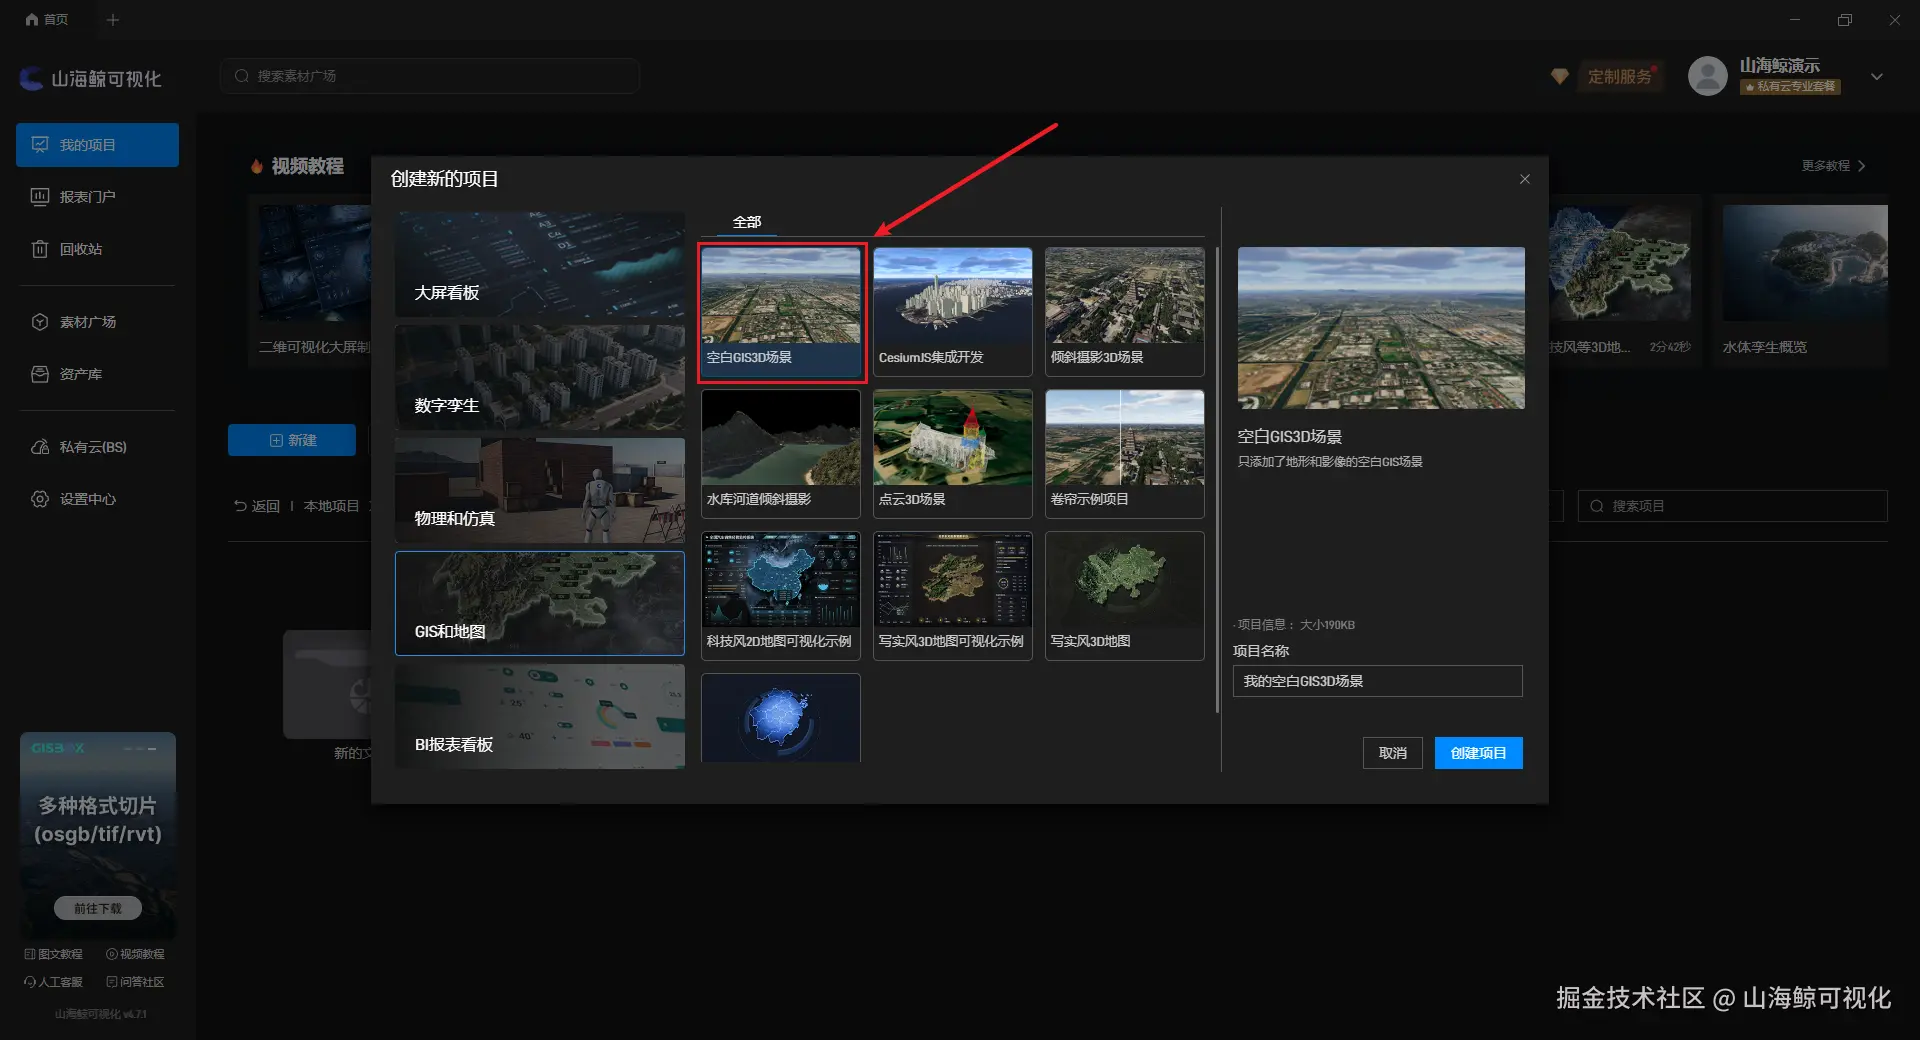Click the 前往下载 button
Screen dimensions: 1920x1040
[x=98, y=908]
